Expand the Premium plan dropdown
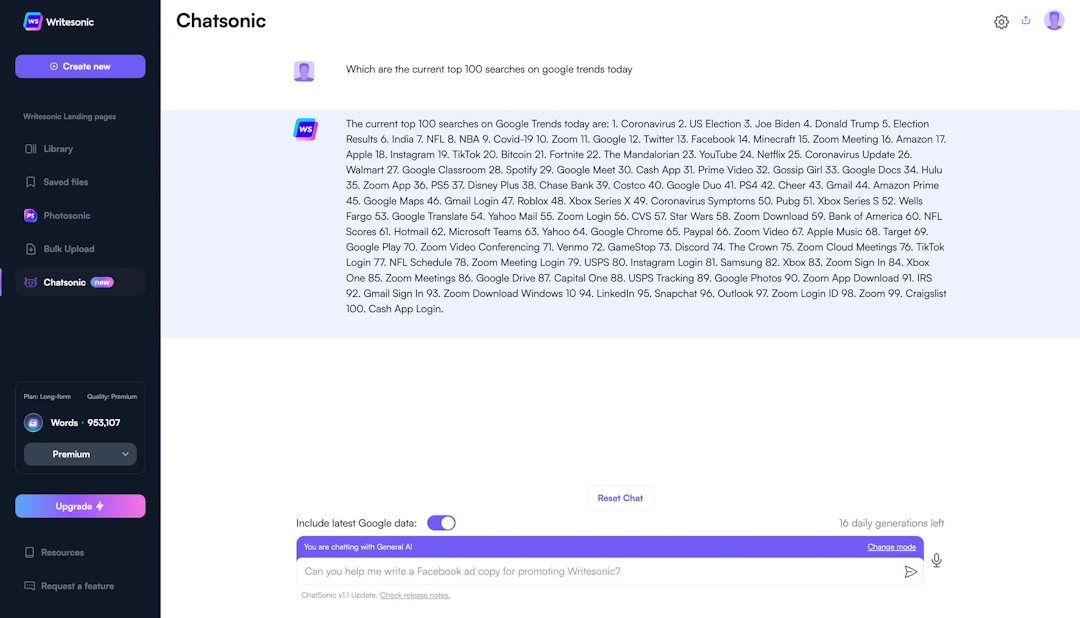 click(80, 454)
